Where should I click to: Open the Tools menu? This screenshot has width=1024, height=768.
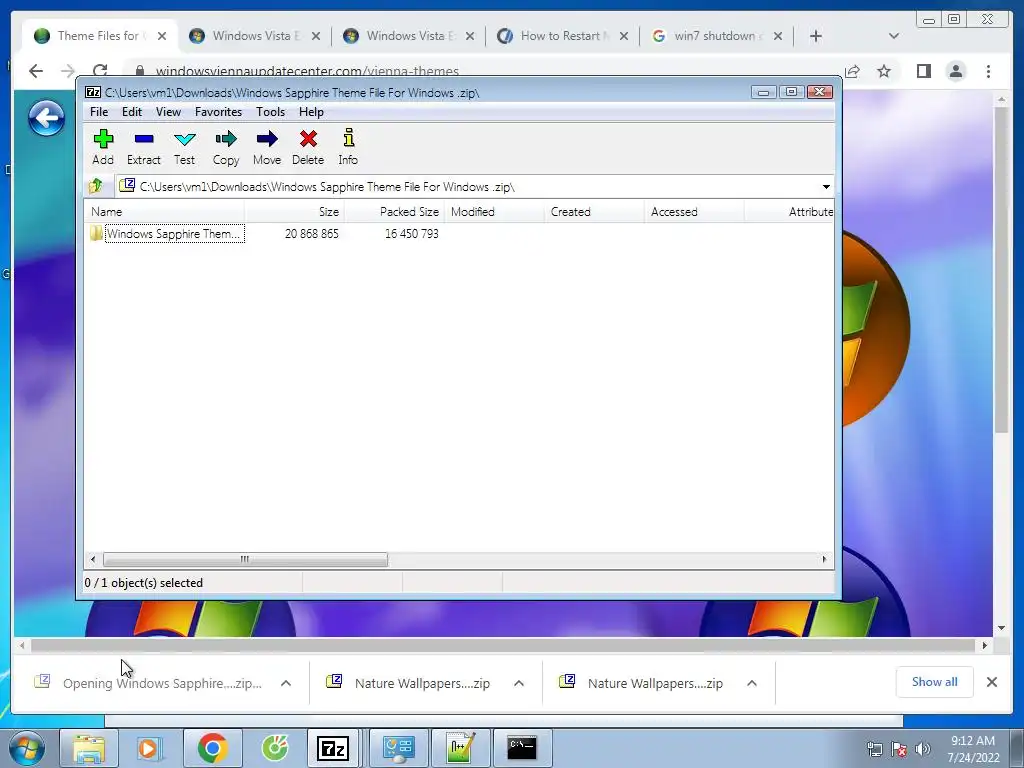[x=270, y=112]
